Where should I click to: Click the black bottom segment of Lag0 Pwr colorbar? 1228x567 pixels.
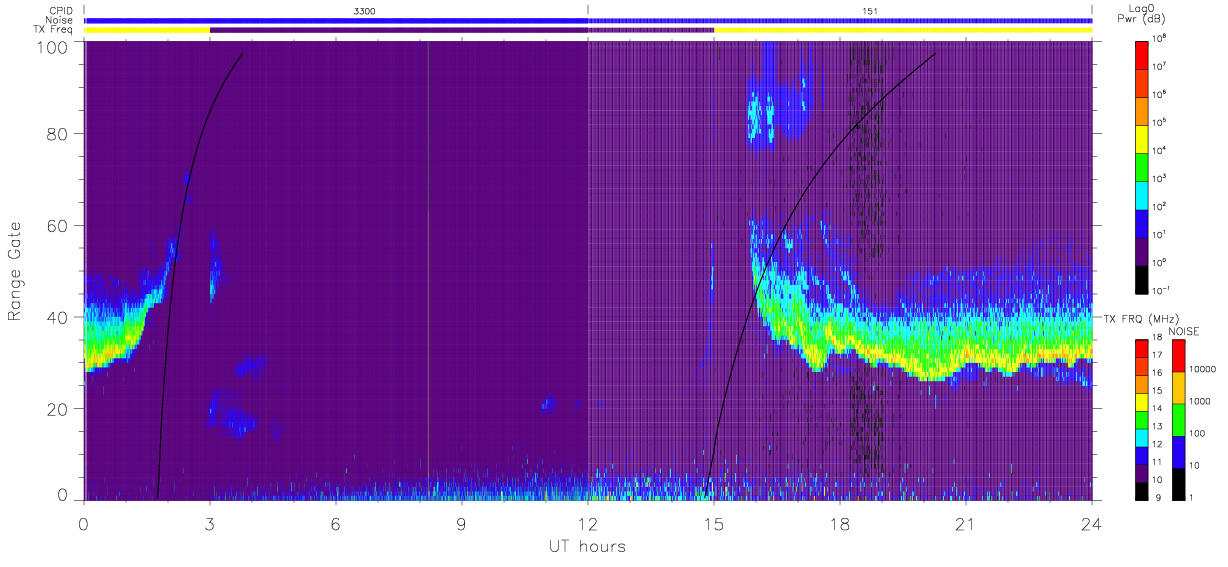(1143, 278)
